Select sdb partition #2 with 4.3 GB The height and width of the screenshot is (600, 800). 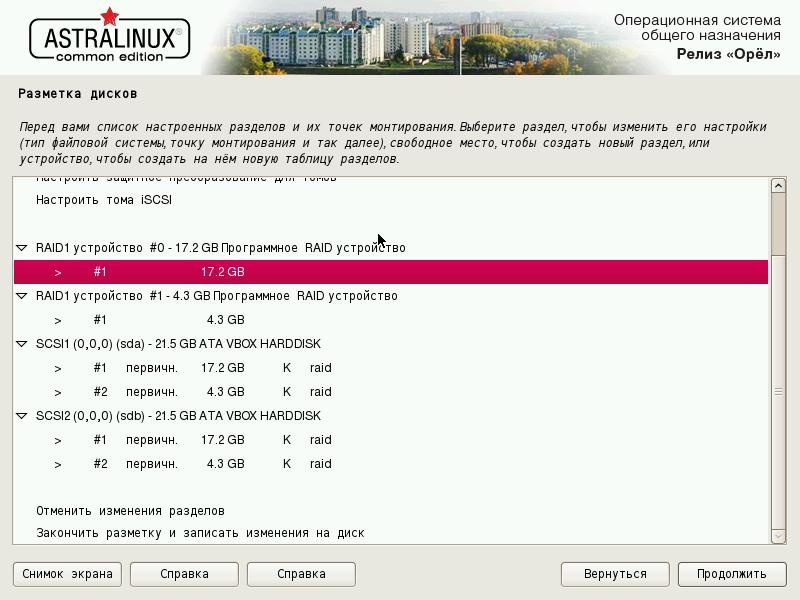coord(224,464)
